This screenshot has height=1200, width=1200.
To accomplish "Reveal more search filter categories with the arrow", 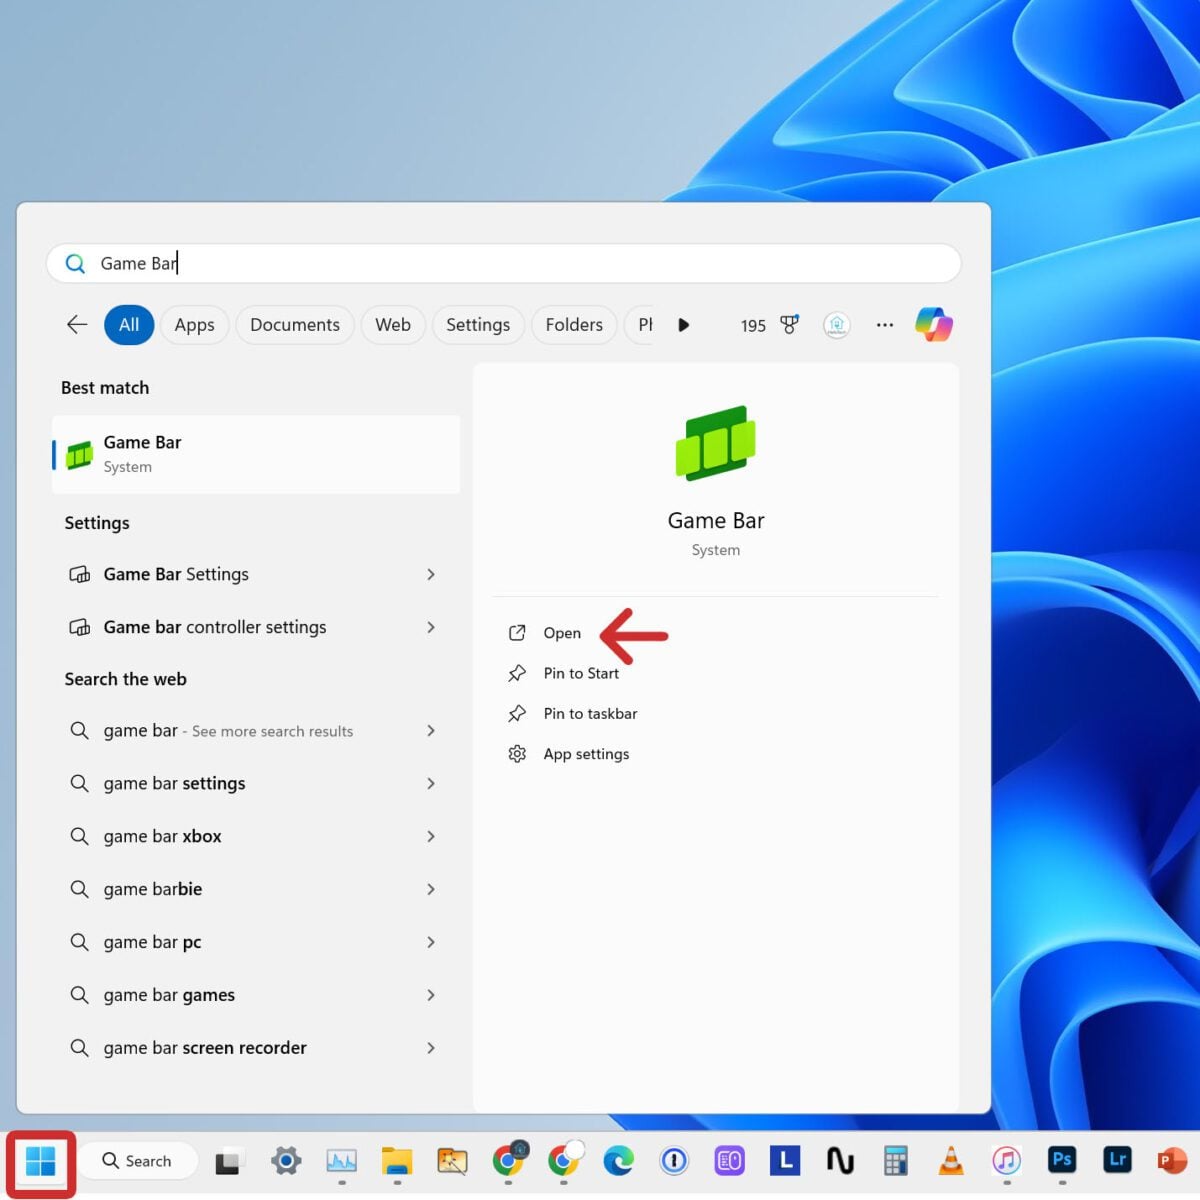I will [x=683, y=324].
